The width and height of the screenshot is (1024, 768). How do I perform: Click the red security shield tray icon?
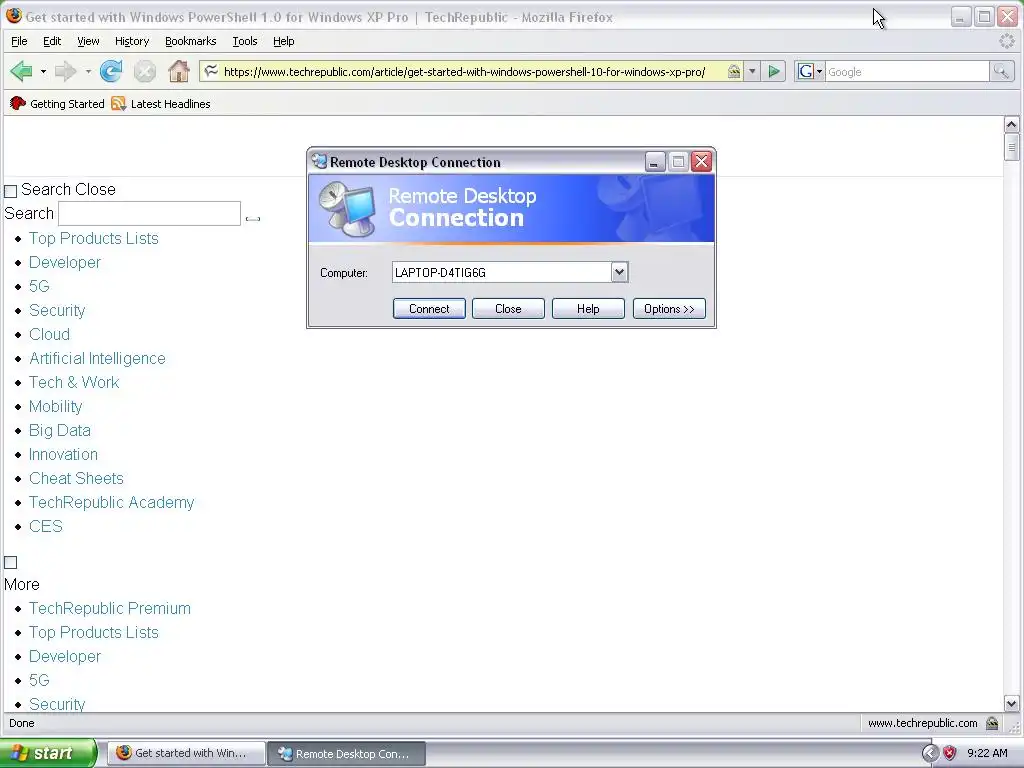(x=950, y=754)
